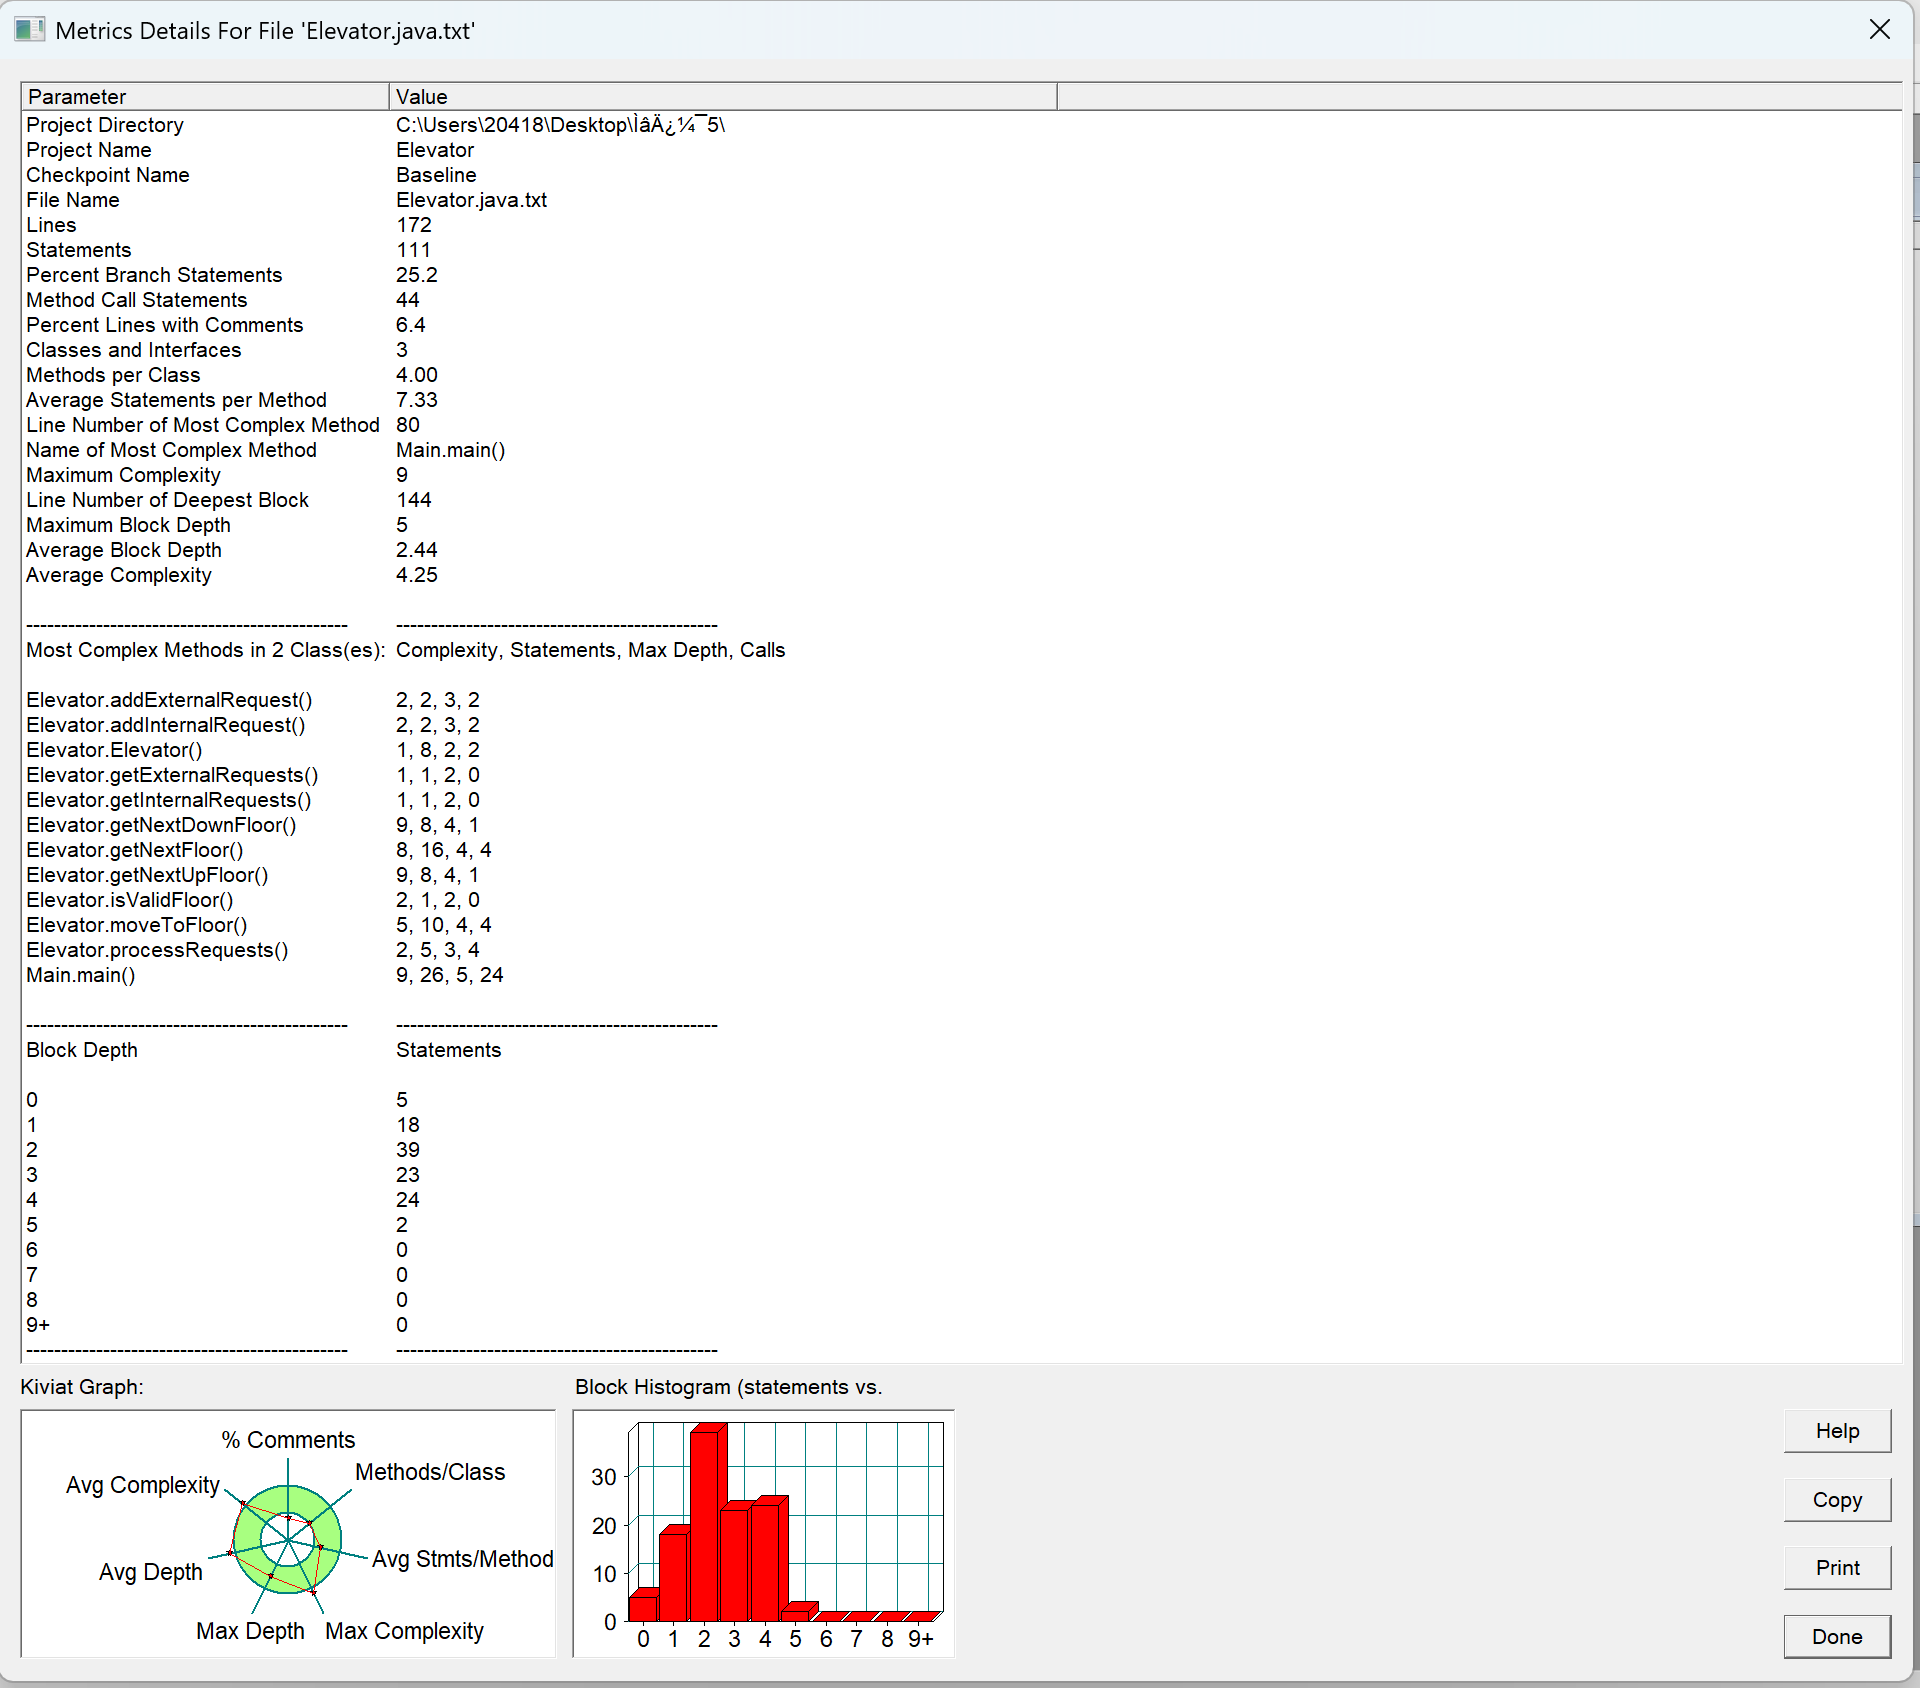The image size is (1920, 1688).
Task: Click the Help button
Action: tap(1836, 1431)
